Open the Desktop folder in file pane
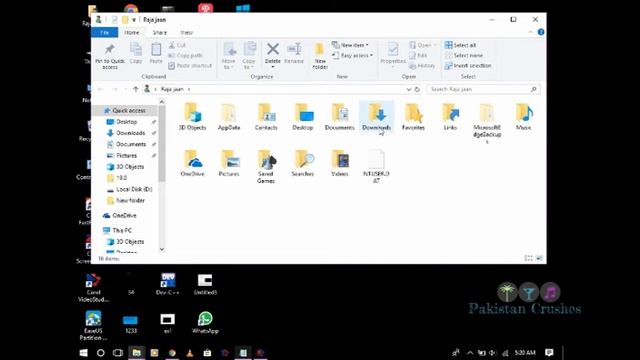 coord(303,117)
